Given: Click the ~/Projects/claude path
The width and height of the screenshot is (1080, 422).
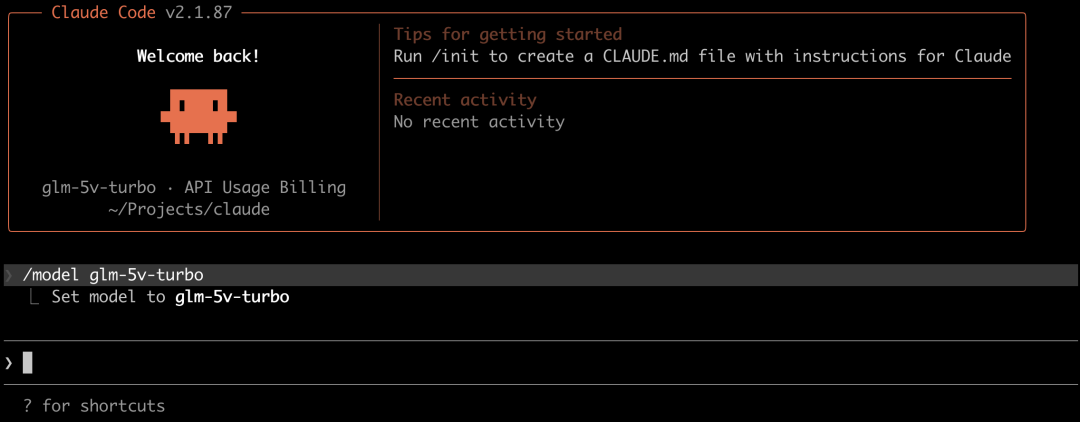Looking at the screenshot, I should (x=188, y=209).
